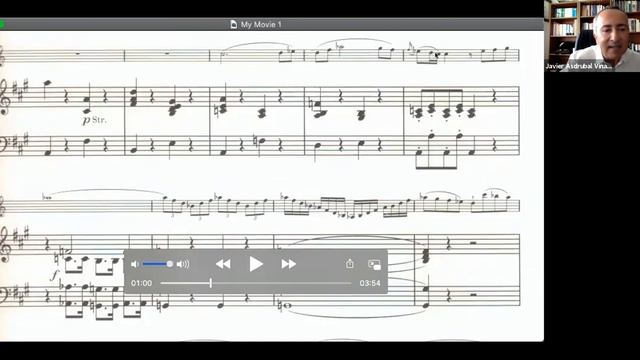Set maximum volume with the loud speaker icon
Image resolution: width=640 pixels, height=360 pixels.
pos(183,264)
